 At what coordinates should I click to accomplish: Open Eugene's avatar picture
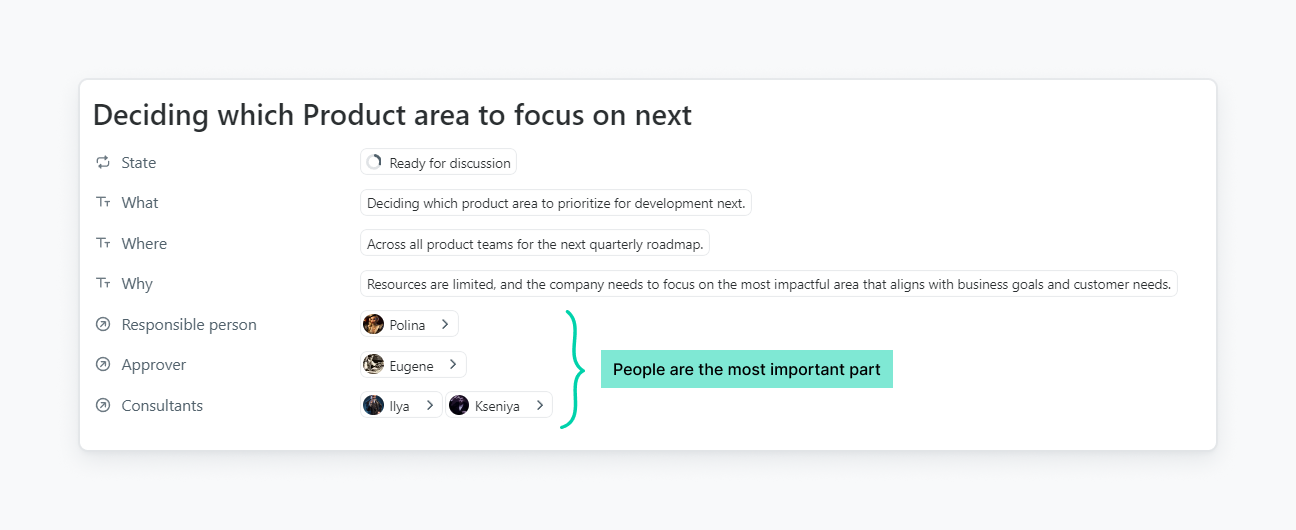(x=374, y=365)
